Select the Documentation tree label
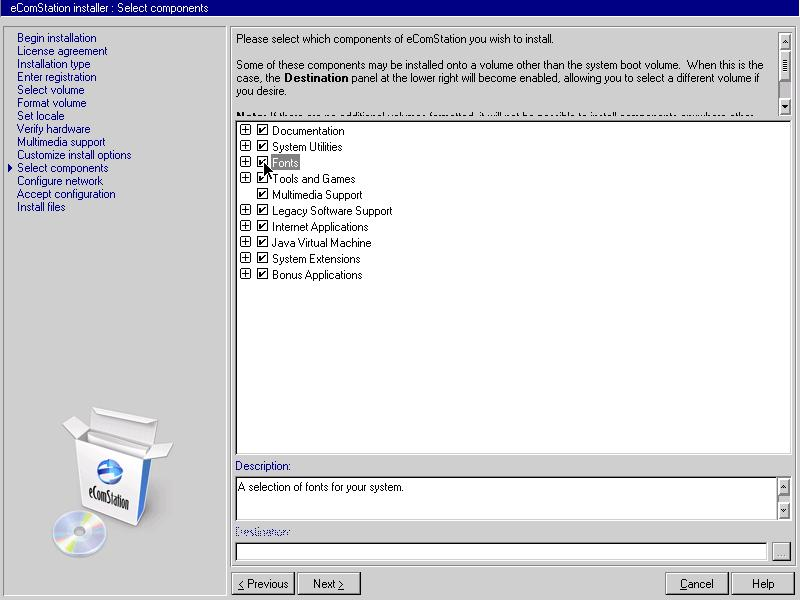The height and width of the screenshot is (600, 800). [308, 131]
